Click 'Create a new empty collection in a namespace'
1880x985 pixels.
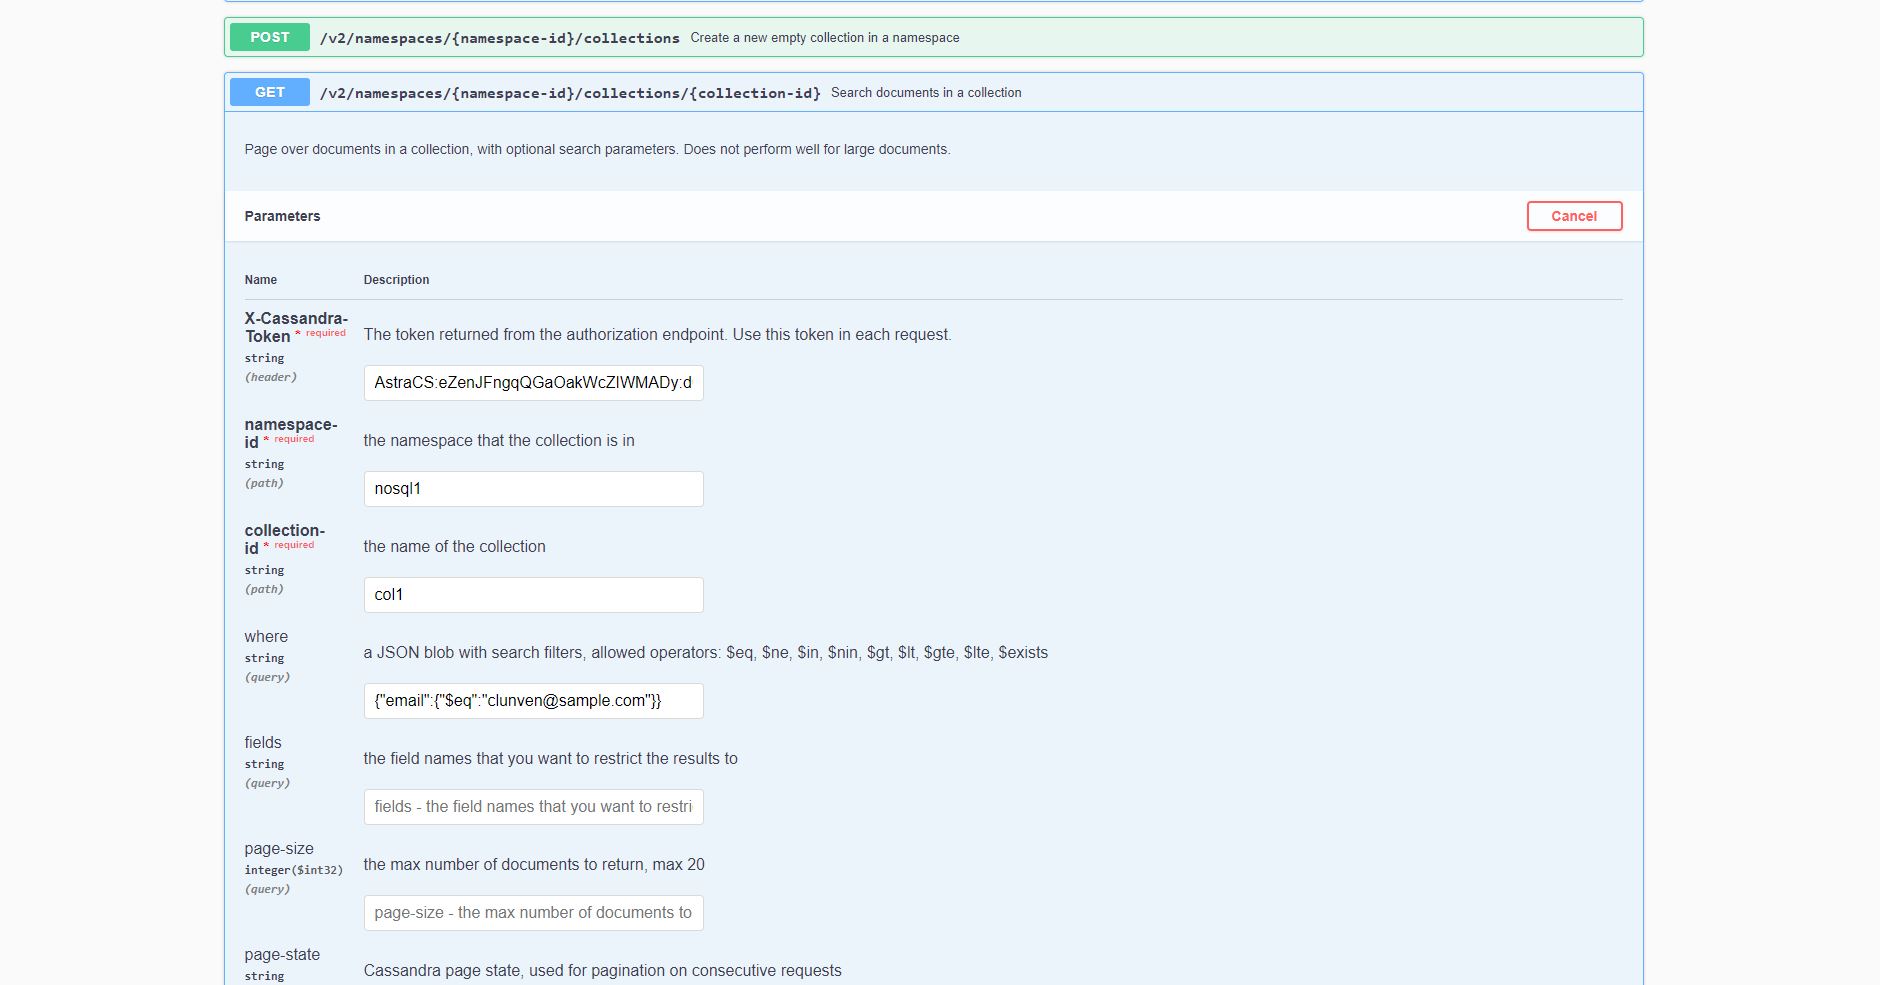point(825,37)
